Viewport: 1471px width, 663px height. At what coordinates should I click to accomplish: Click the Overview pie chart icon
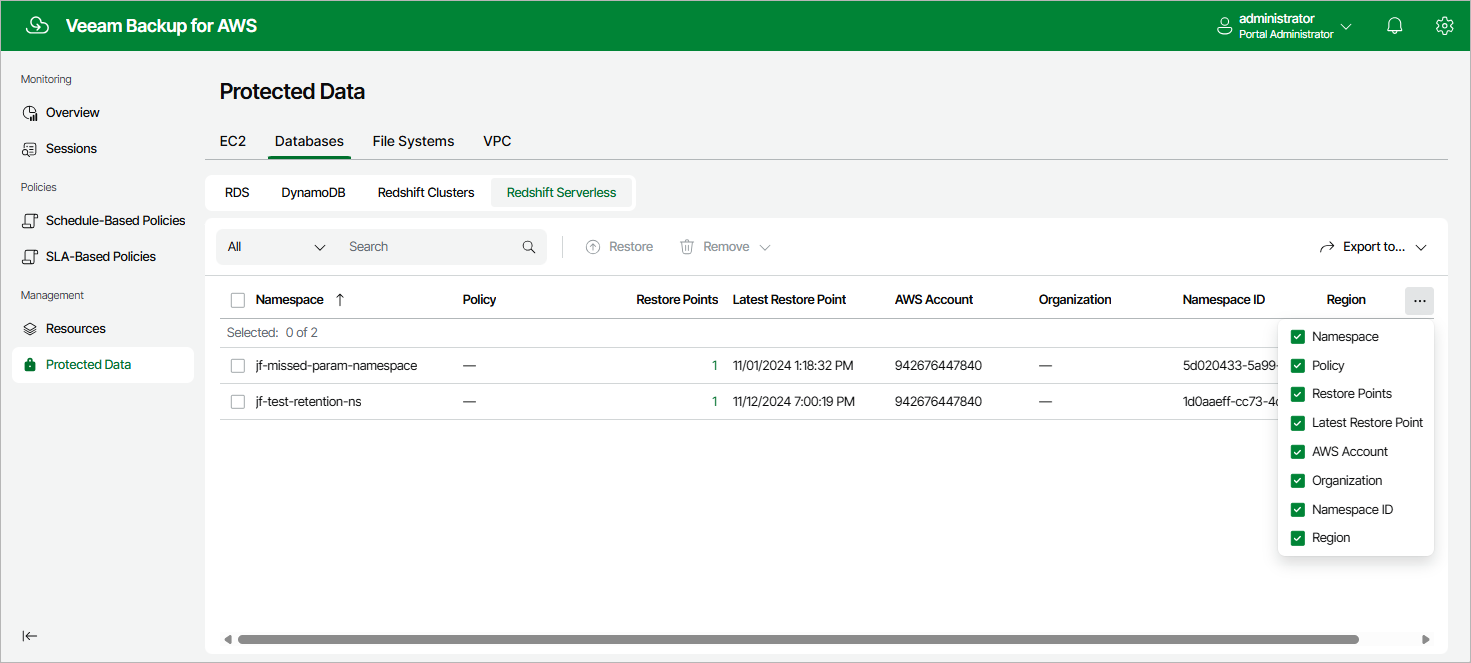(x=30, y=113)
